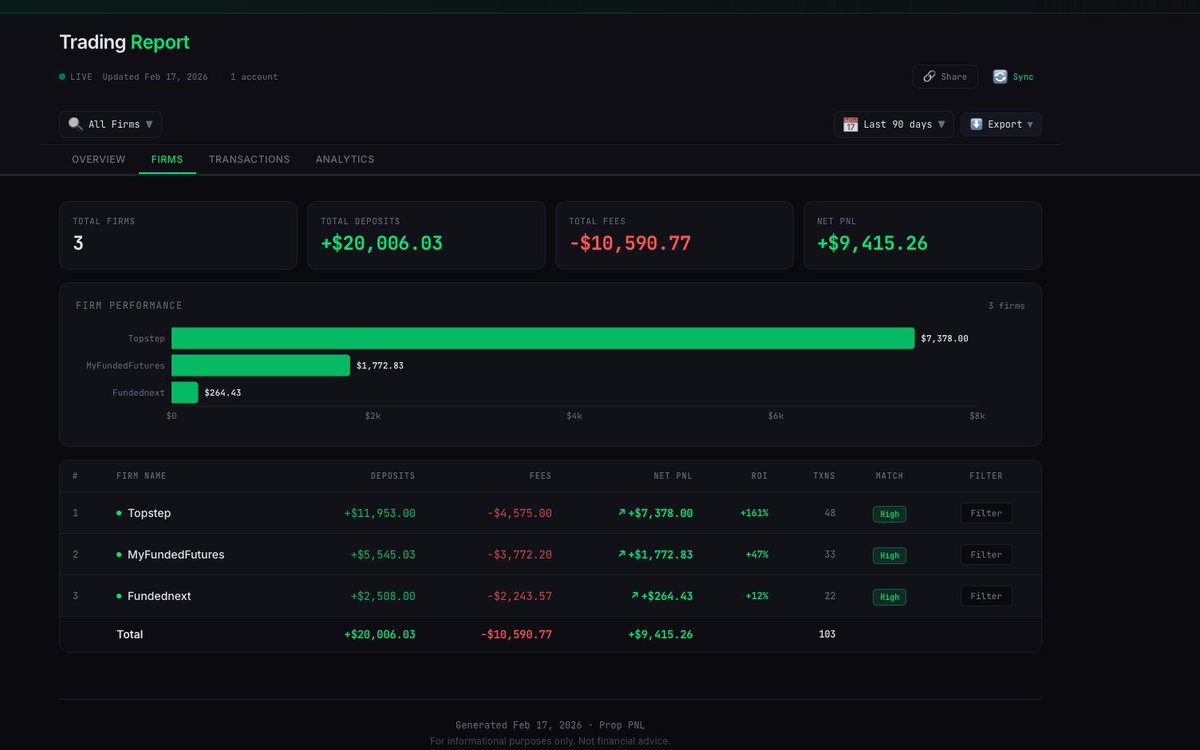Click the $7,378.00 chart bar label

click(944, 338)
